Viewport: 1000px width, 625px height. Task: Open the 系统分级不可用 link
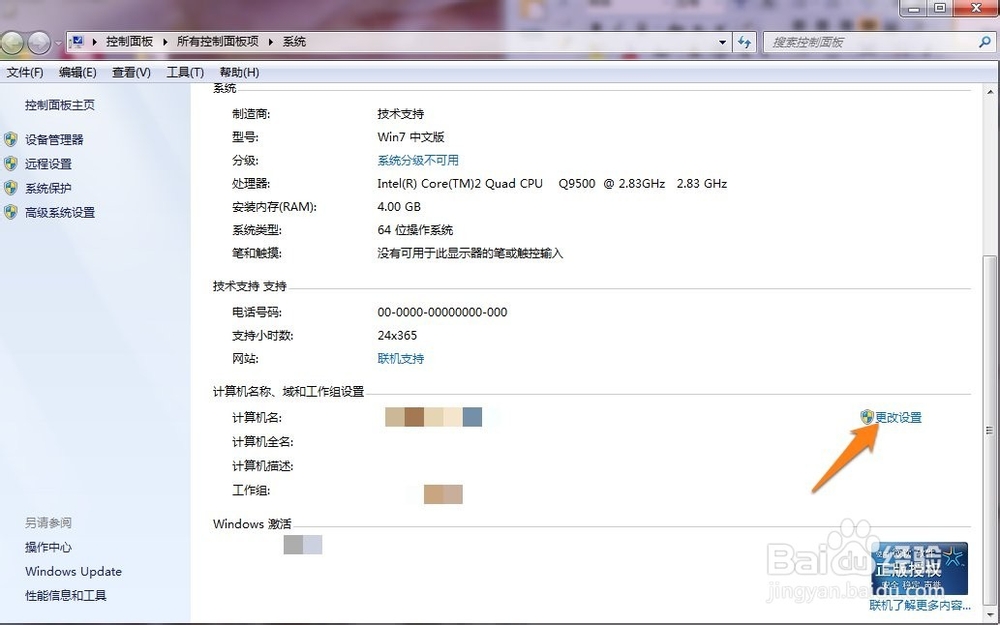418,160
